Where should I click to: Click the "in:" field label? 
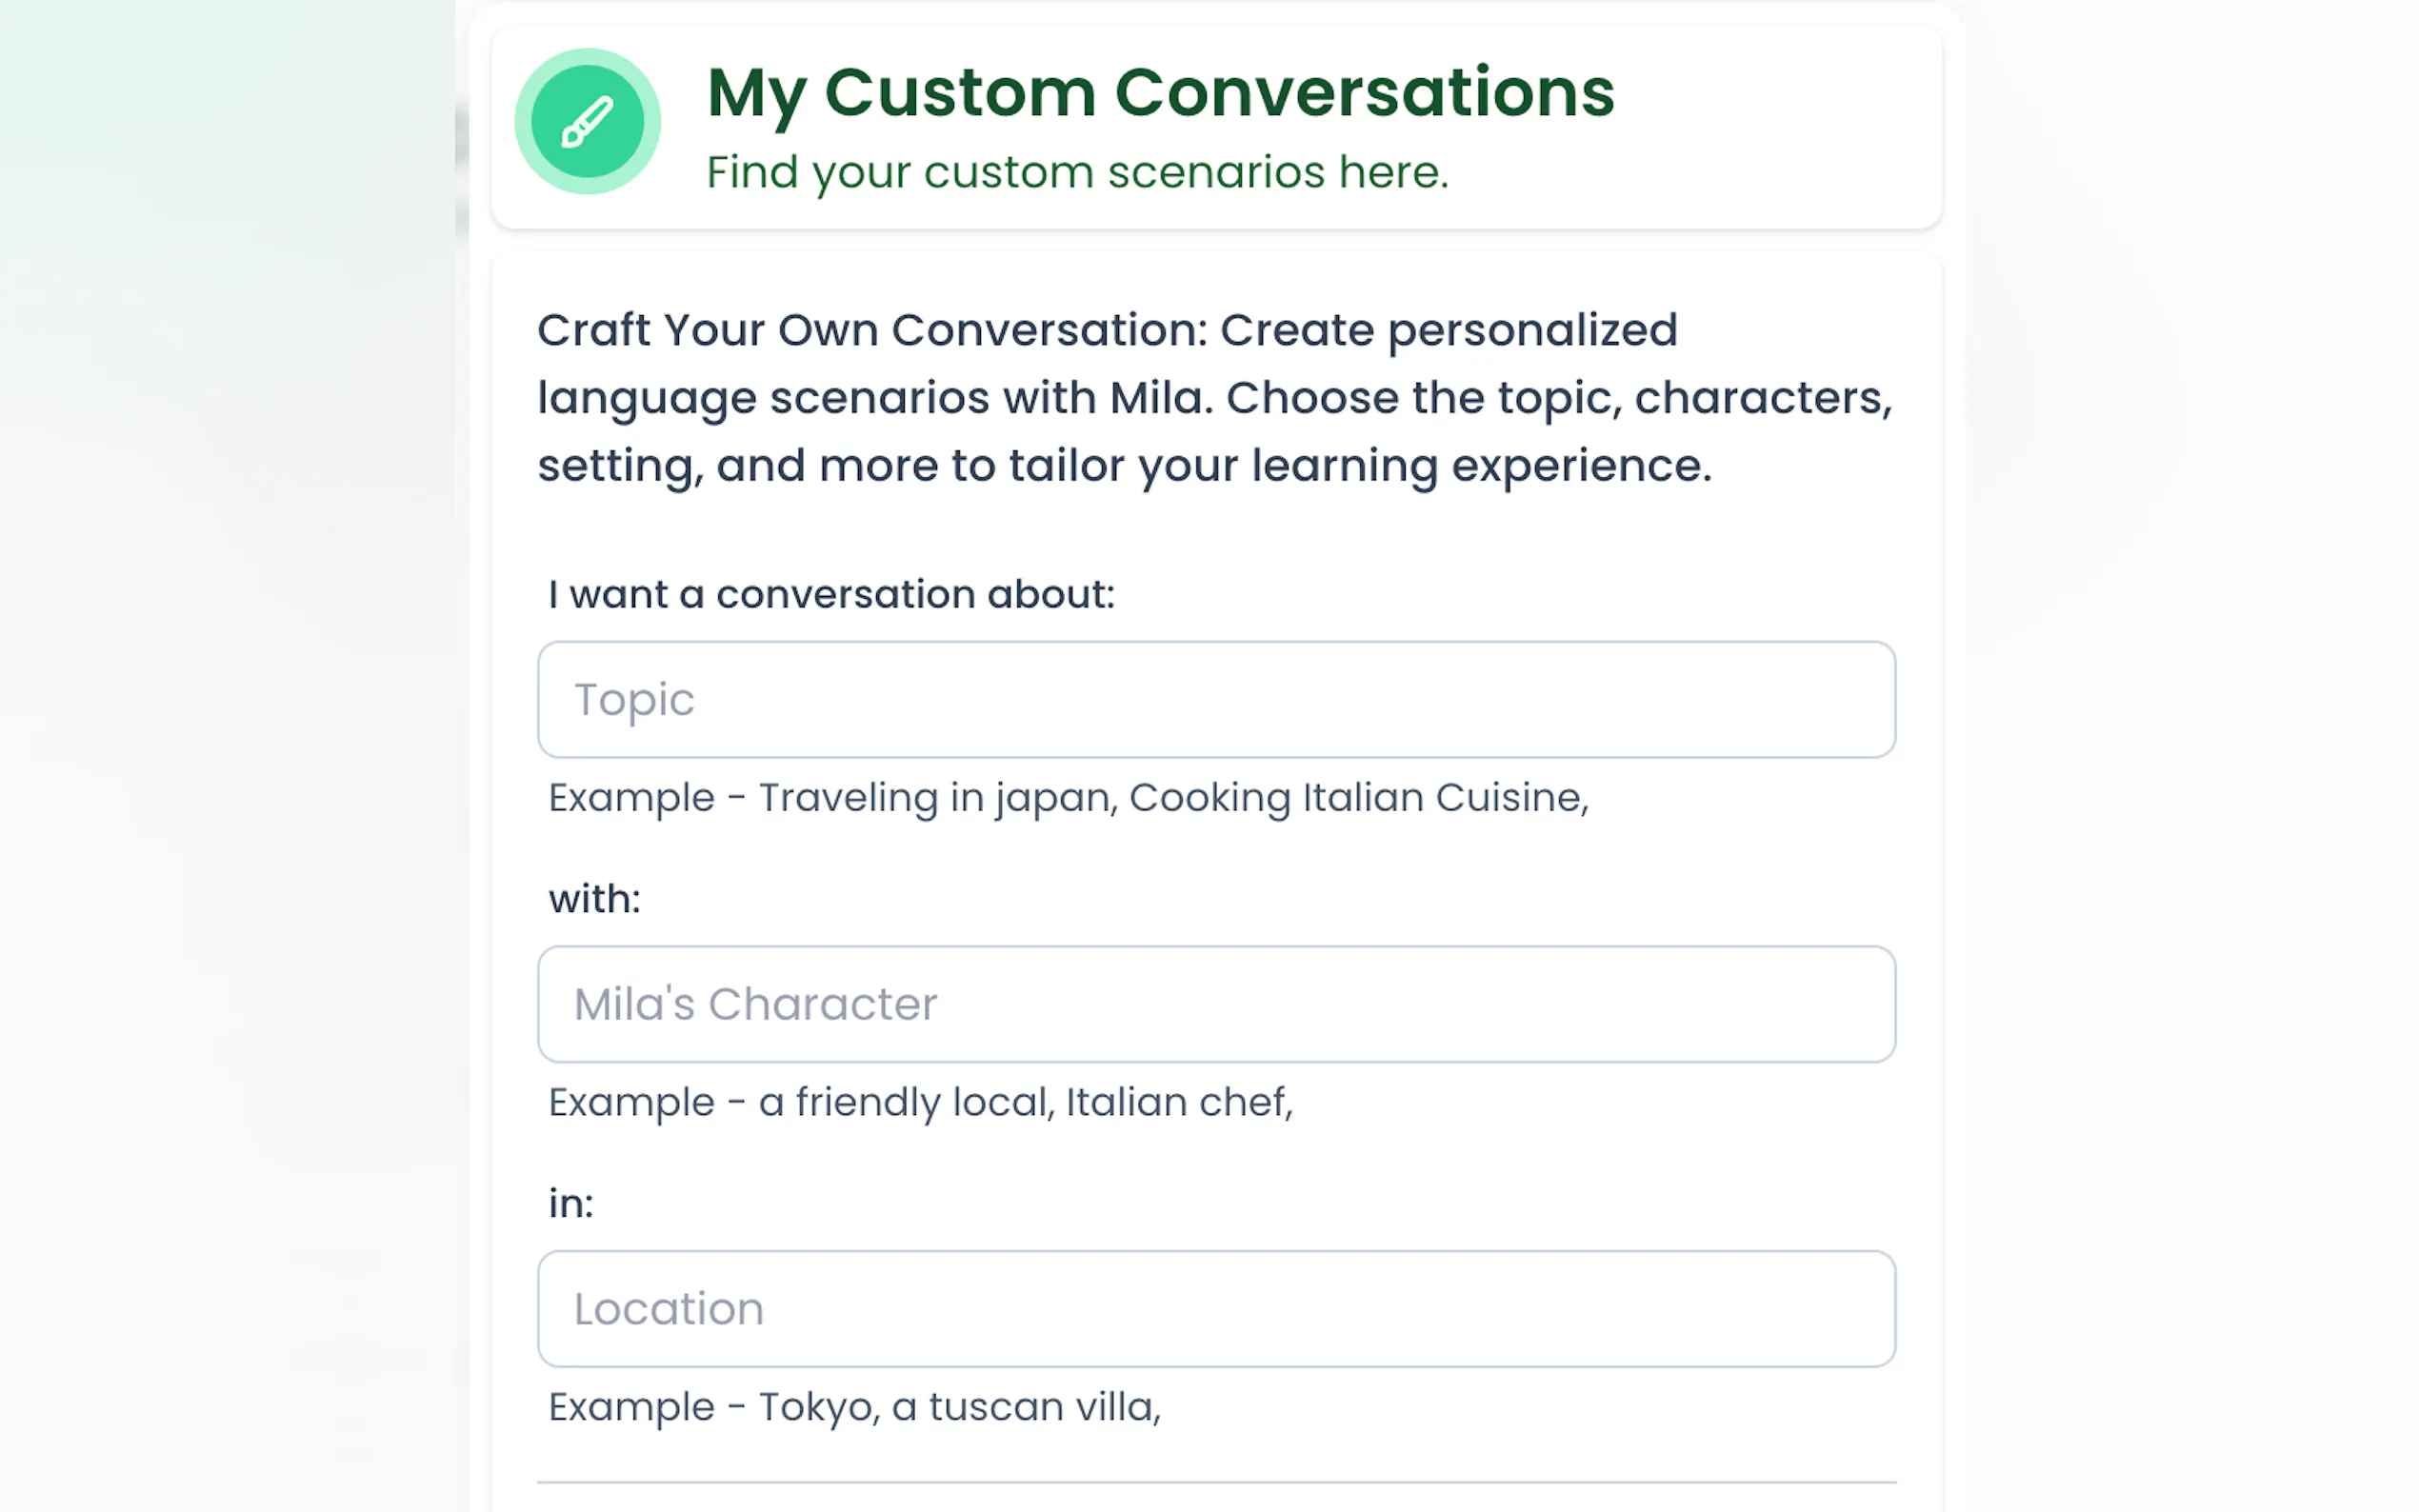[x=570, y=1203]
